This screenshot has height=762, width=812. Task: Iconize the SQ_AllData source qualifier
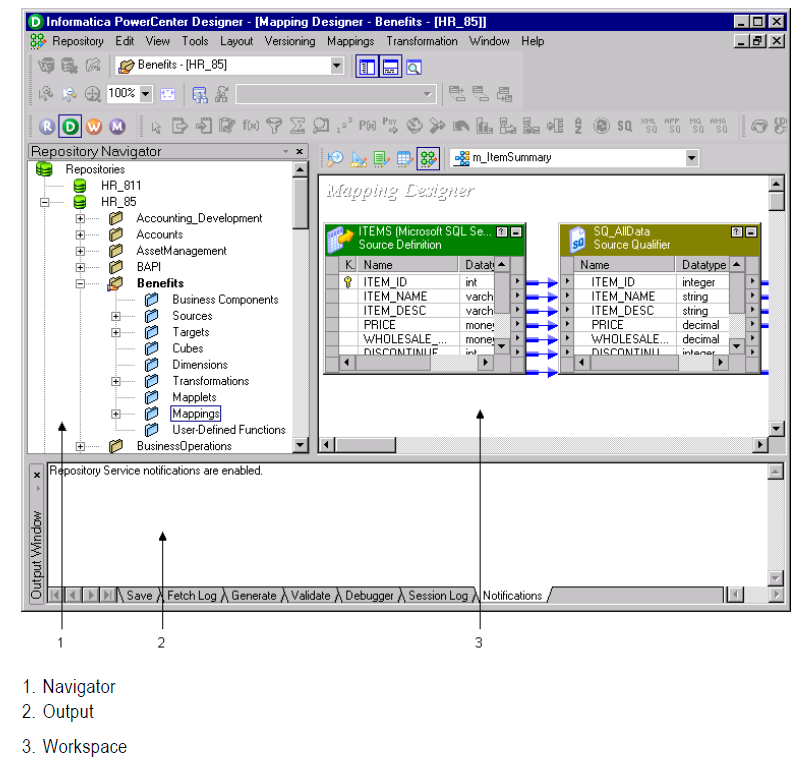[751, 232]
